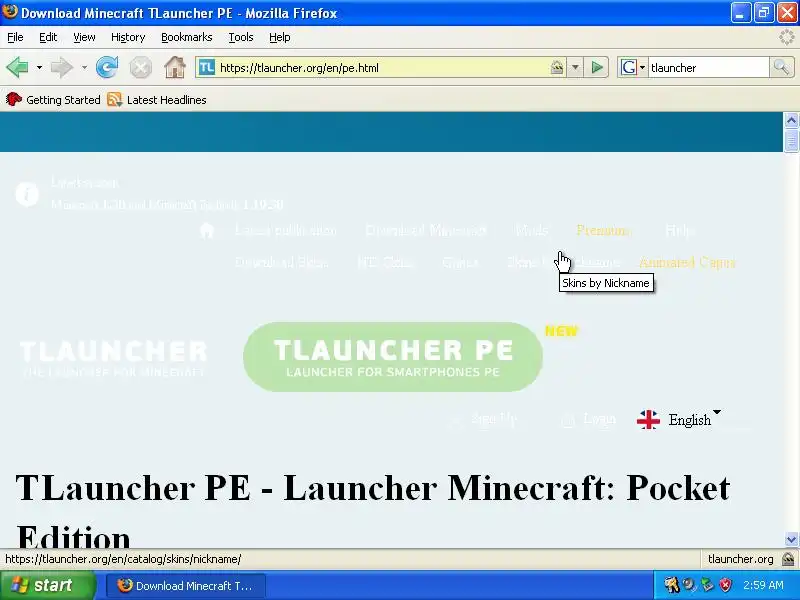Click the Firefox throbber activity indicator

coord(787,37)
